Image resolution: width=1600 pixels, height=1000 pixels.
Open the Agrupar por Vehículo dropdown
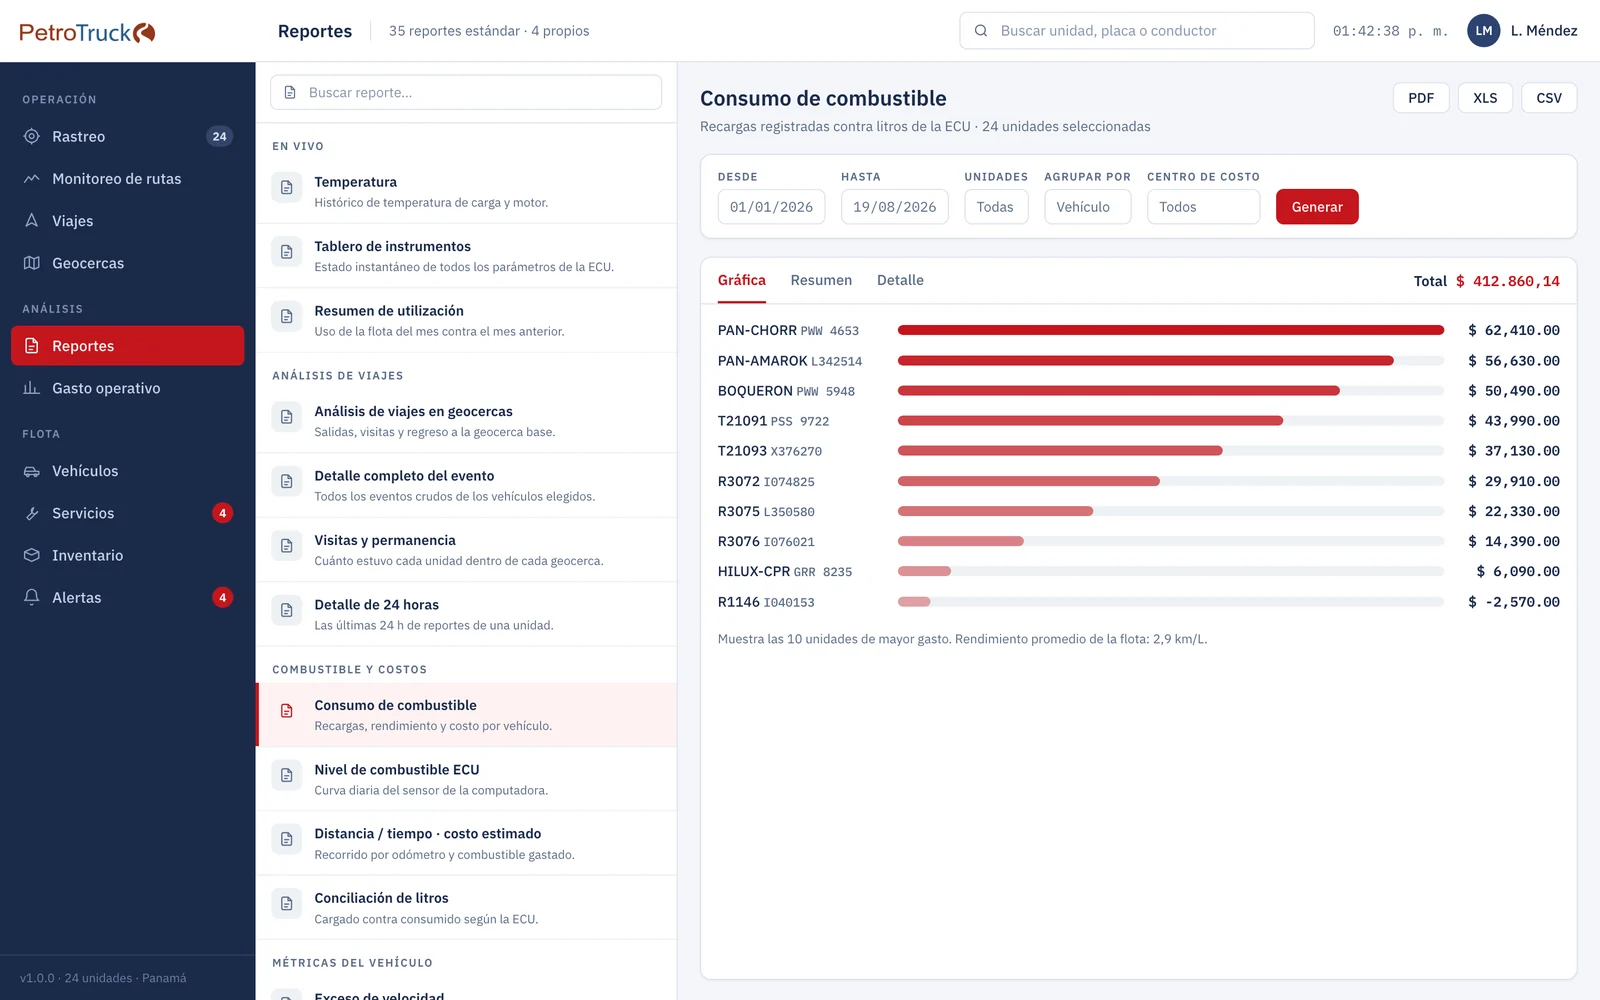pos(1087,207)
